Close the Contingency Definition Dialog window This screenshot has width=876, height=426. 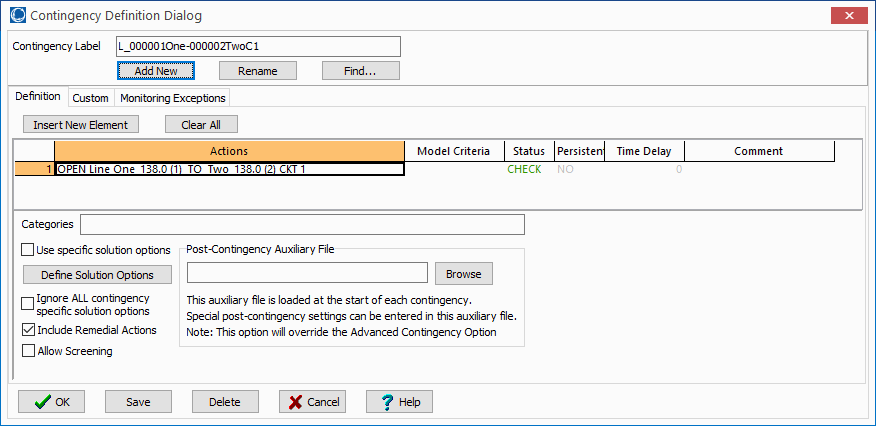849,15
